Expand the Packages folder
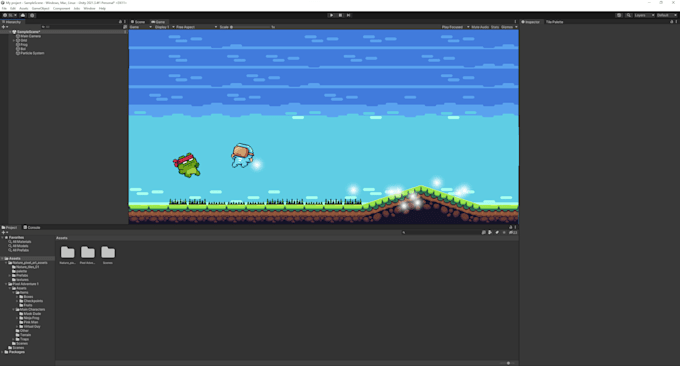 coord(3,352)
